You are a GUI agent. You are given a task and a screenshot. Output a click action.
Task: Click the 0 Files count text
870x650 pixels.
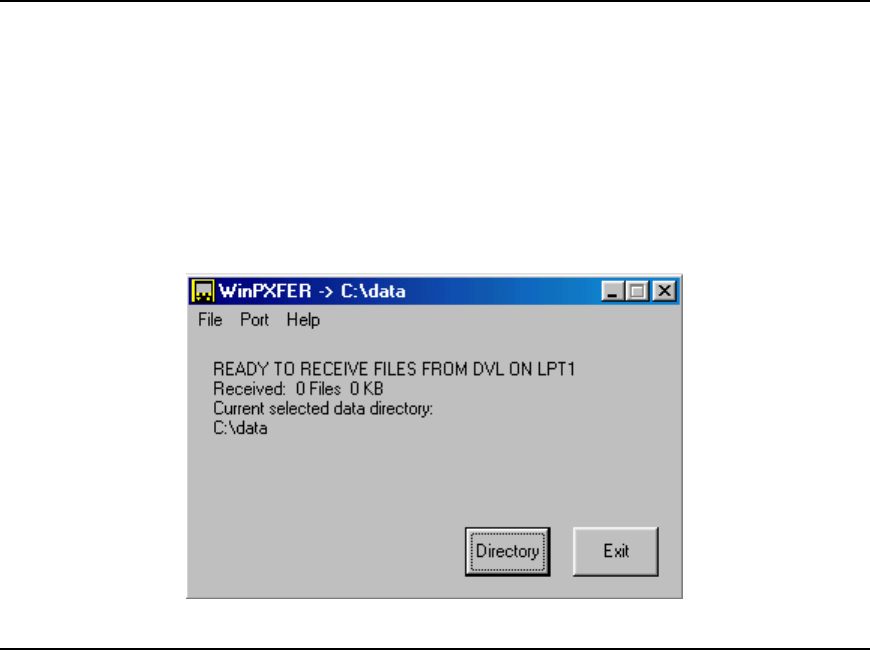pyautogui.click(x=318, y=389)
